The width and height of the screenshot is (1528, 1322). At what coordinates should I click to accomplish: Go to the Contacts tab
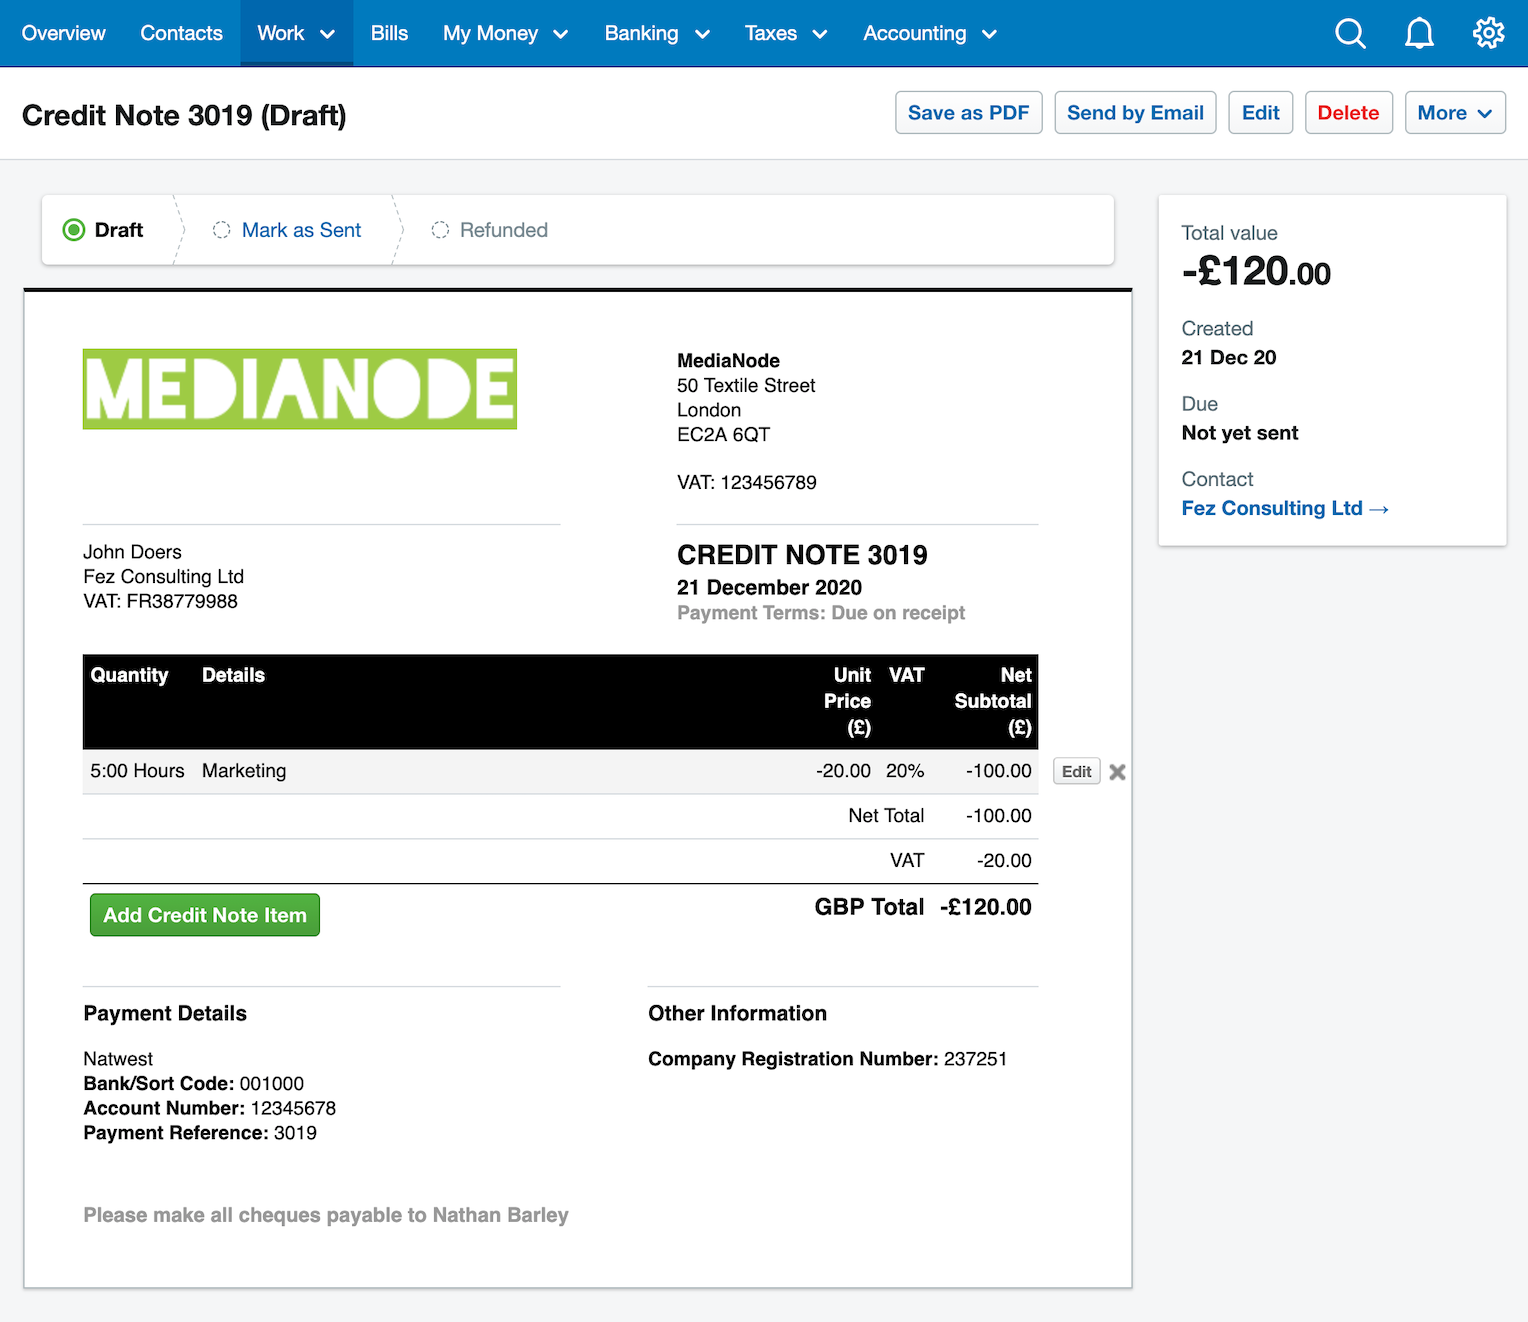(x=181, y=33)
